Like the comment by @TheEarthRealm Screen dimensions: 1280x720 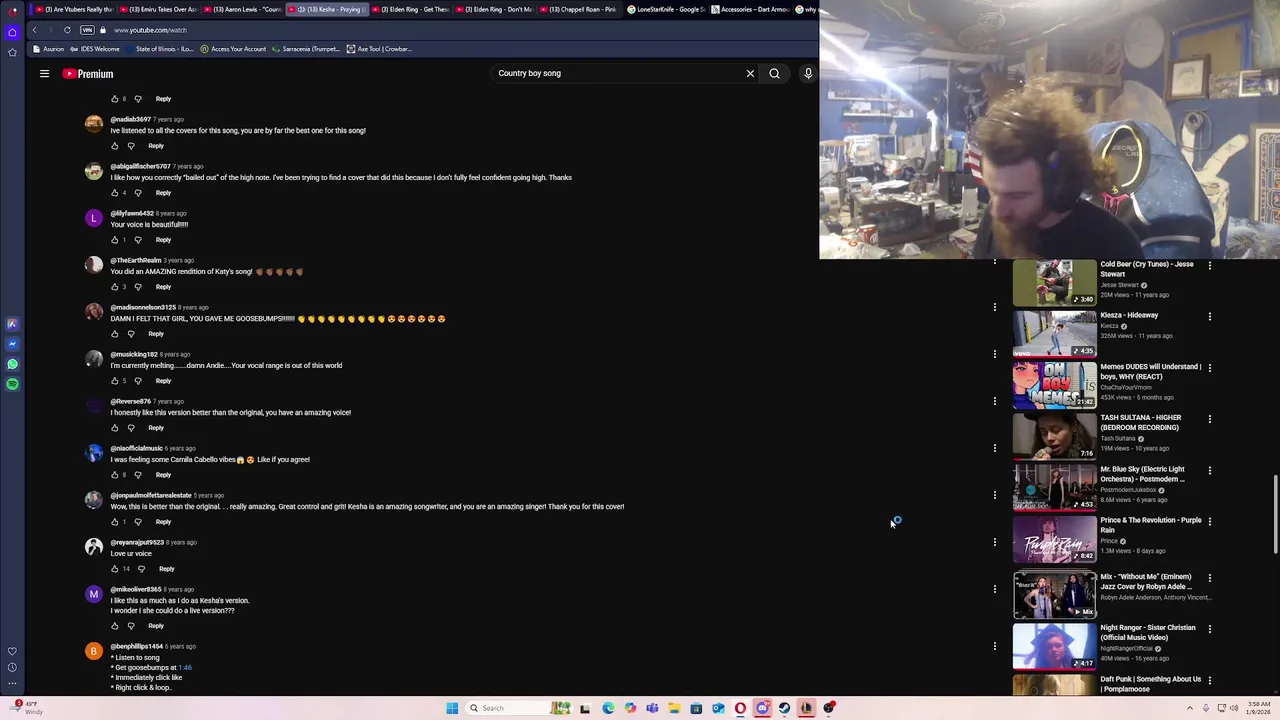[x=115, y=287]
